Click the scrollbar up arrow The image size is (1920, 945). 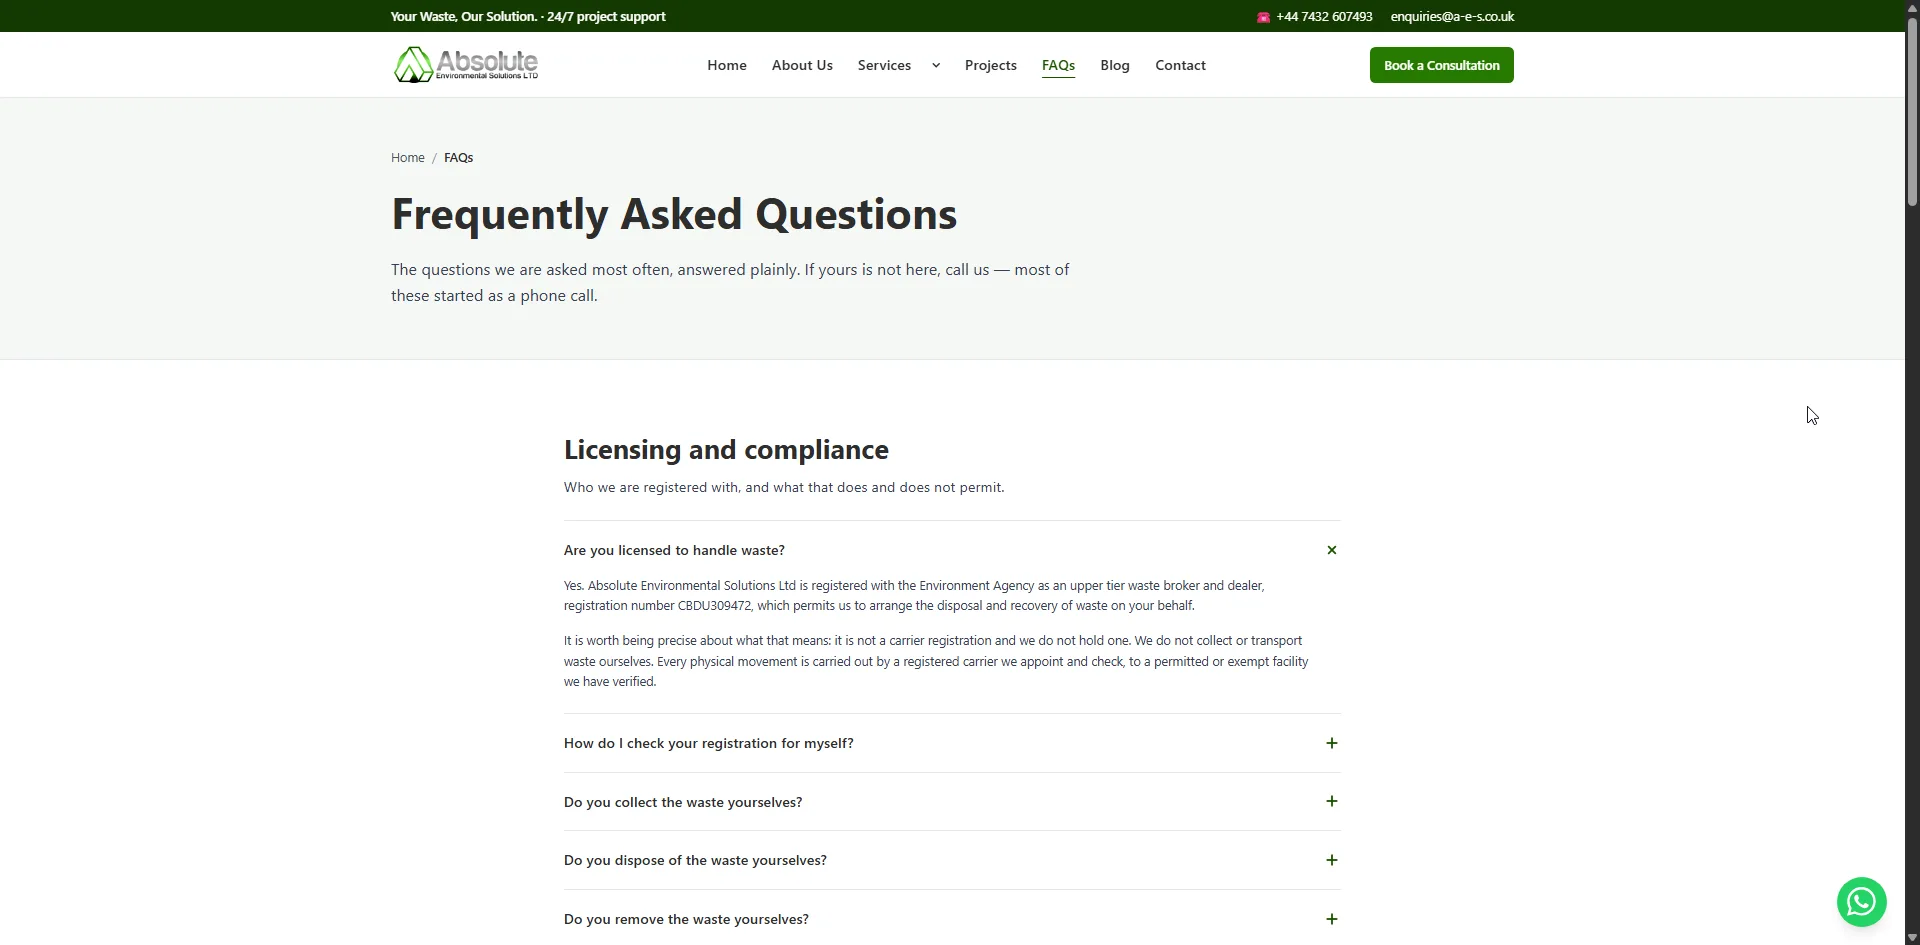tap(1912, 7)
